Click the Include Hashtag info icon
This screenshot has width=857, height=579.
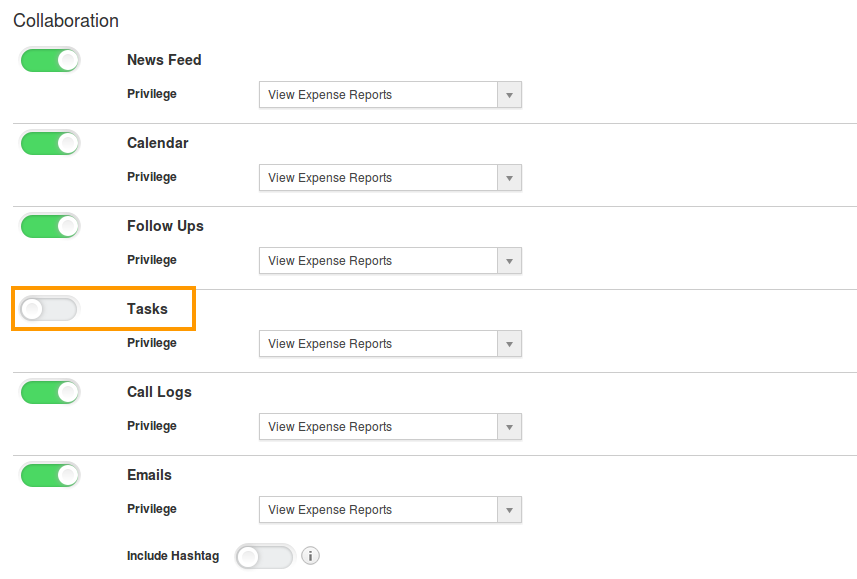(x=310, y=556)
